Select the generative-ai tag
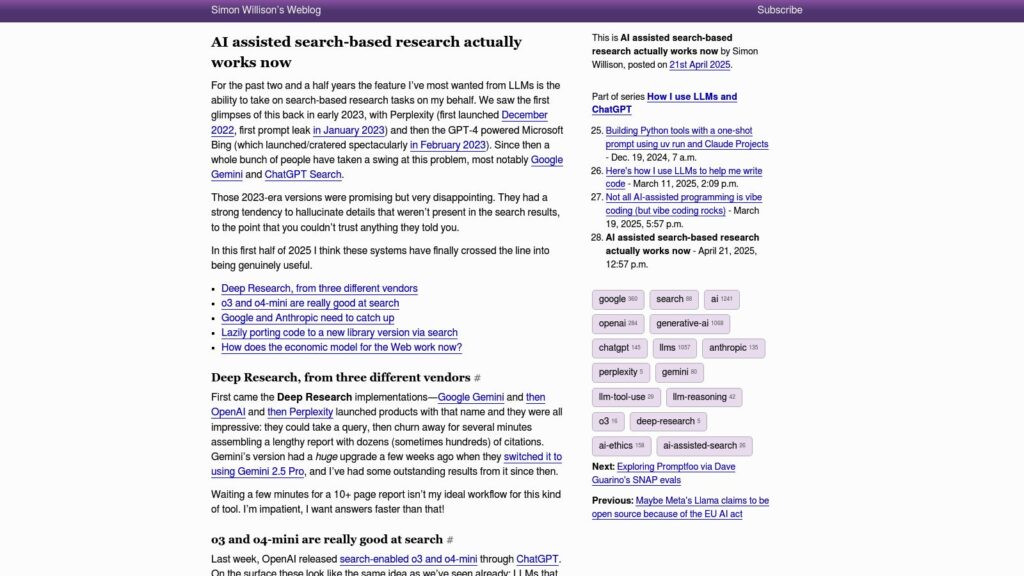Screen dimensions: 1024x576 (690, 323)
